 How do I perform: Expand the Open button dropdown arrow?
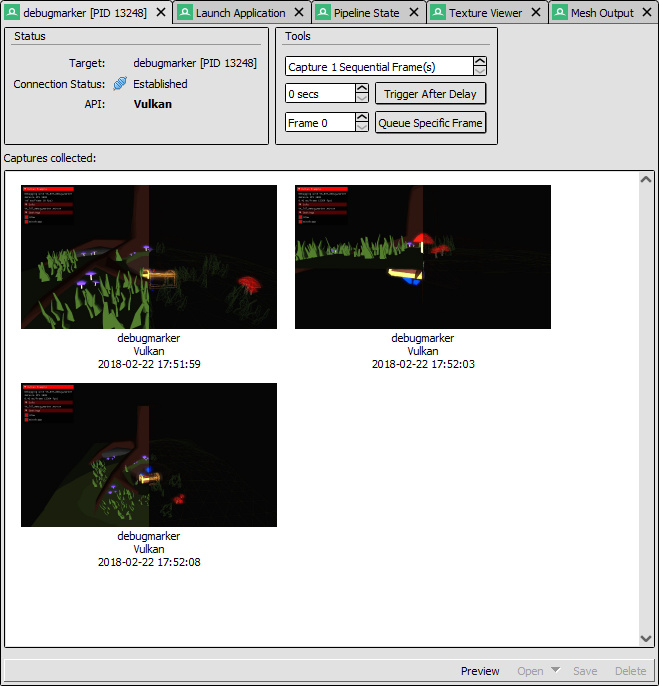(x=555, y=670)
